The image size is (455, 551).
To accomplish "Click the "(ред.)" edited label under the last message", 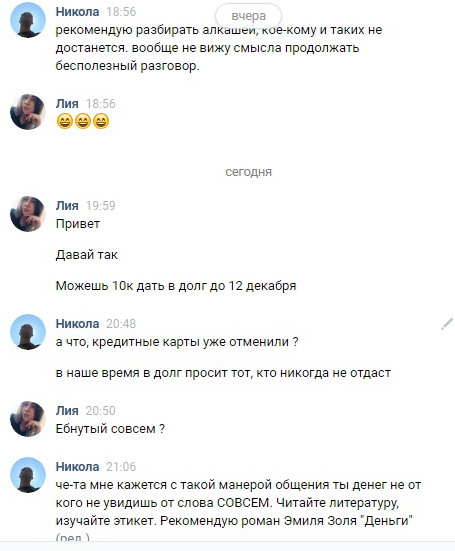I will click(x=73, y=538).
